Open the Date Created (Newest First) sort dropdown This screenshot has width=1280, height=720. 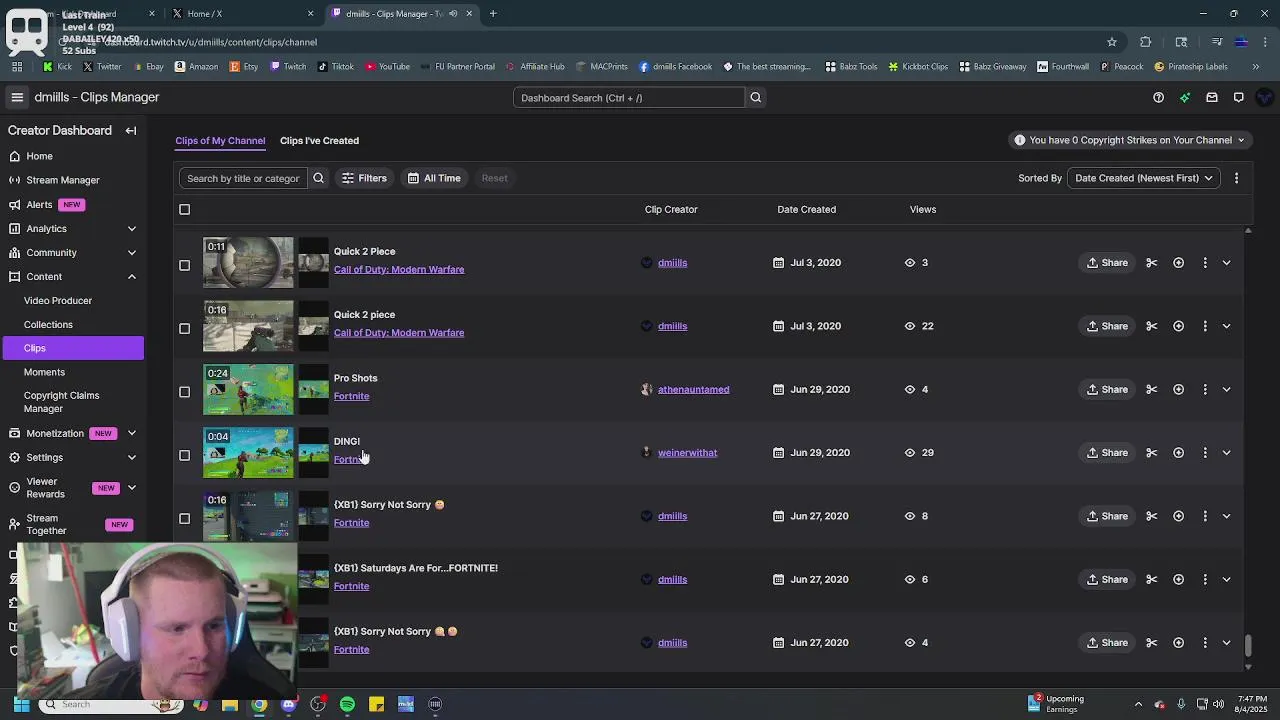tap(1143, 178)
